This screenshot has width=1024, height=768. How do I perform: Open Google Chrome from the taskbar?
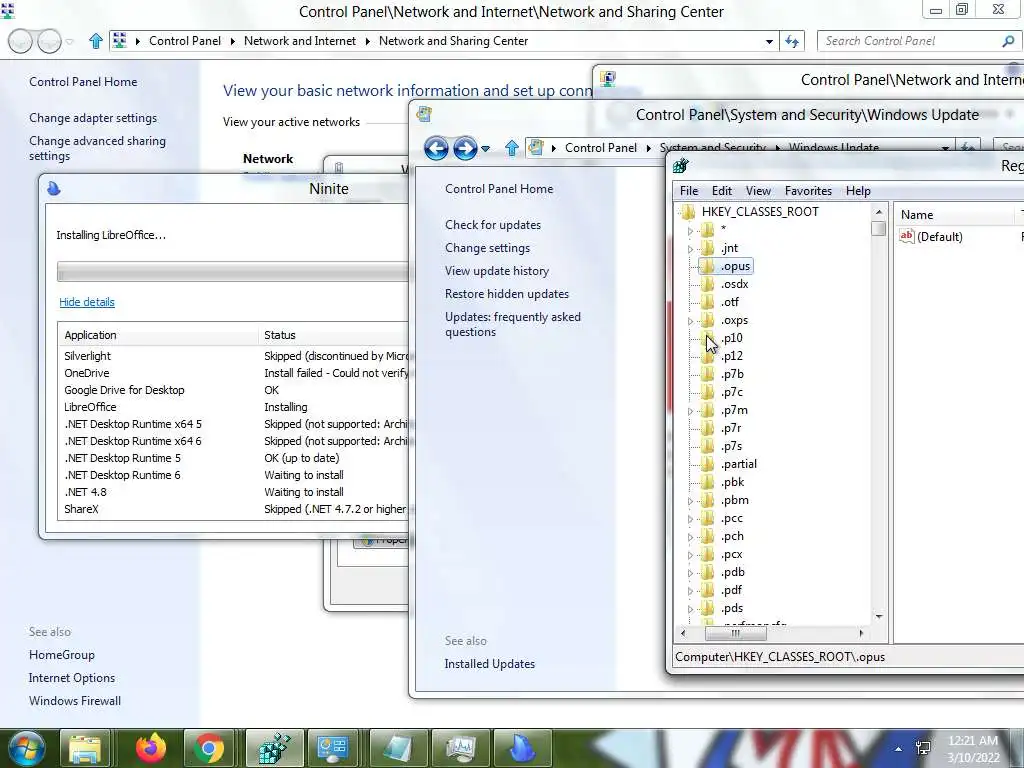[x=208, y=748]
